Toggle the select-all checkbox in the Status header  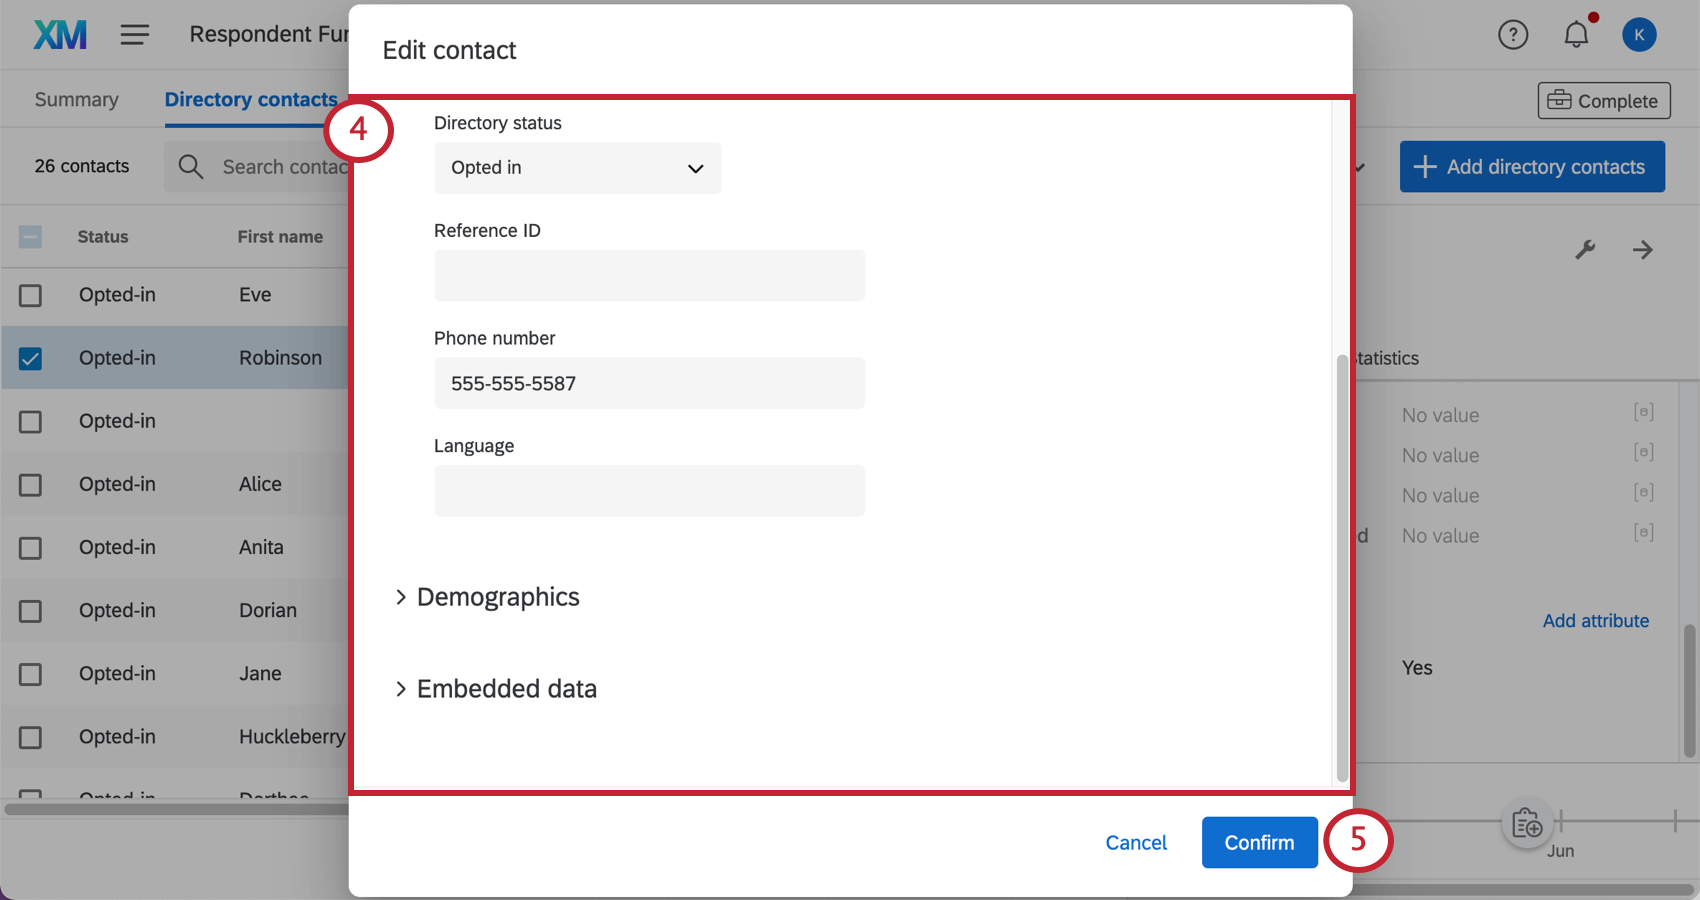(x=30, y=237)
